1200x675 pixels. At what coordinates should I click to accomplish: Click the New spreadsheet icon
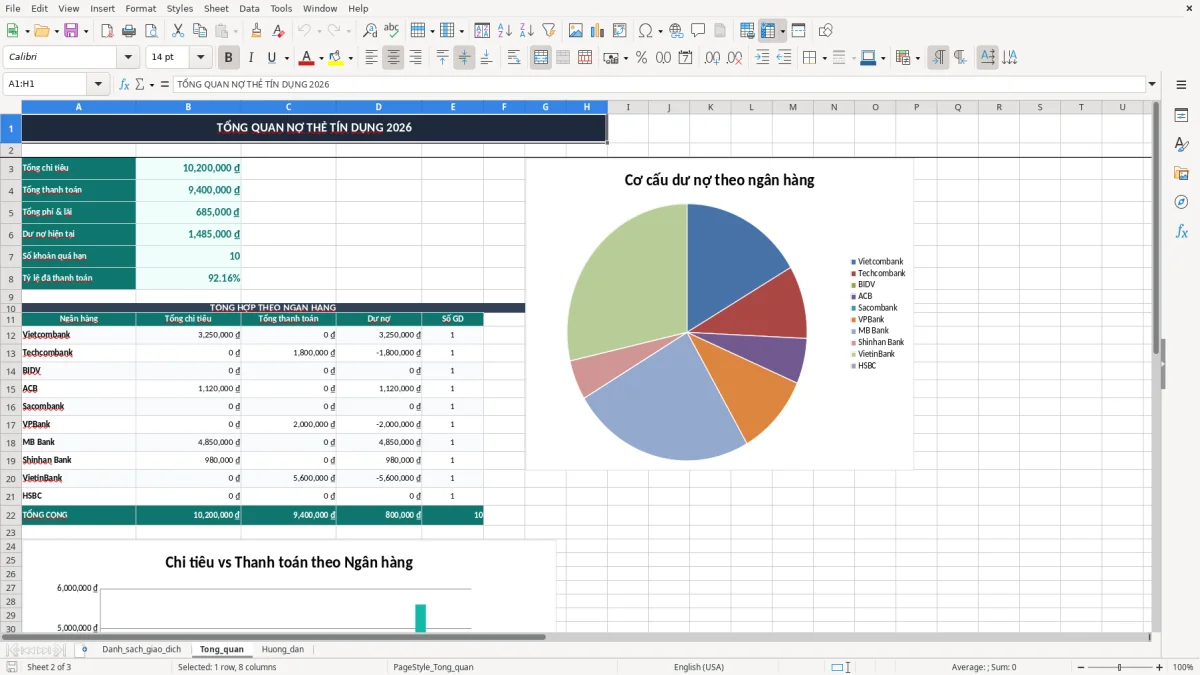pos(13,31)
